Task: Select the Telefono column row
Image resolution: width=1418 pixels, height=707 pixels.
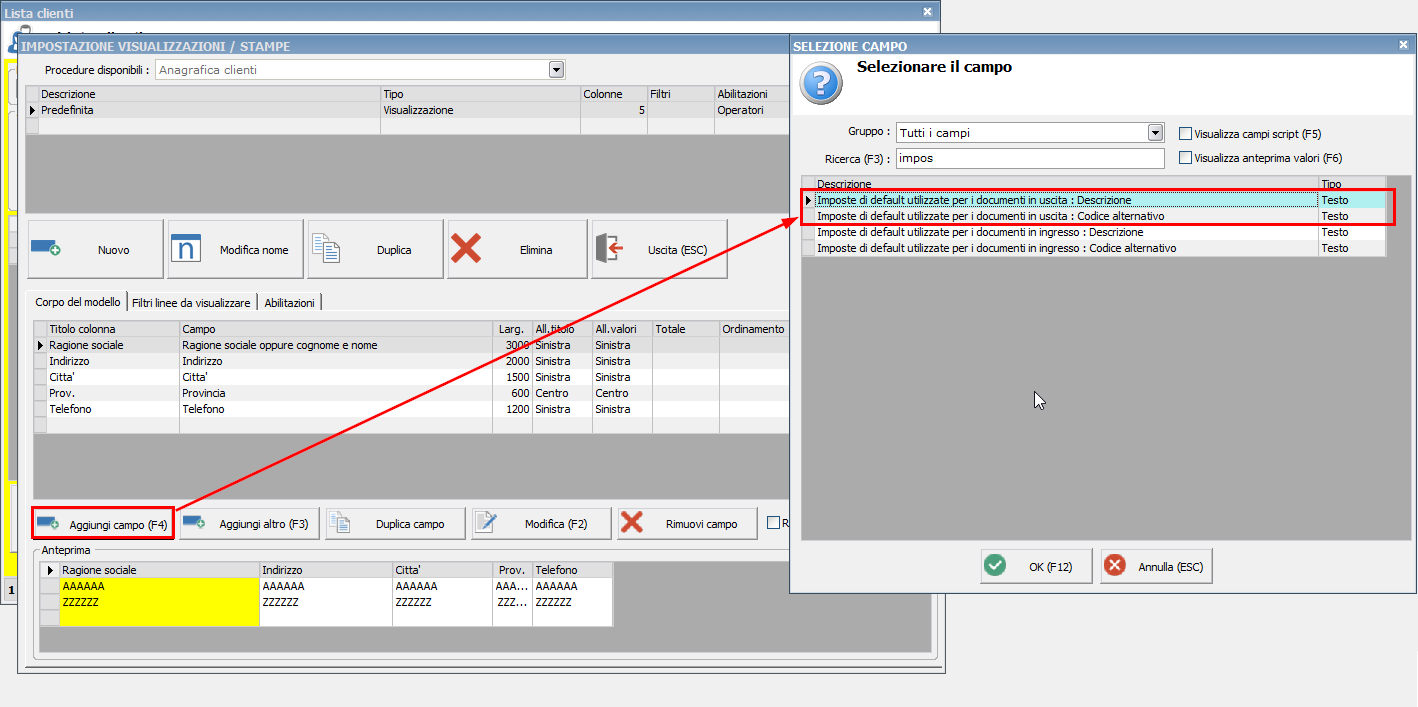Action: pyautogui.click(x=412, y=409)
